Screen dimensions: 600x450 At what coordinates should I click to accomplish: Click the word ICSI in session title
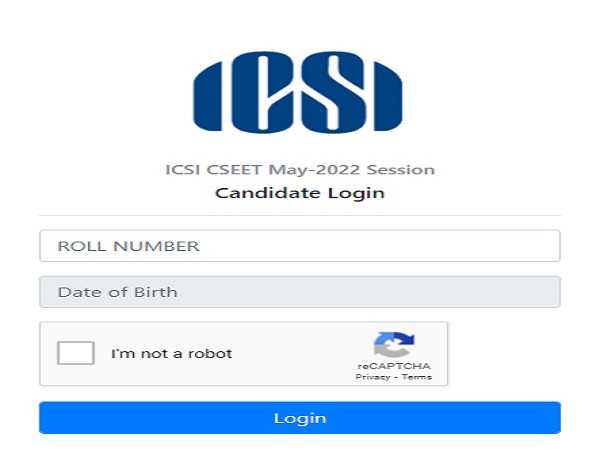184,170
